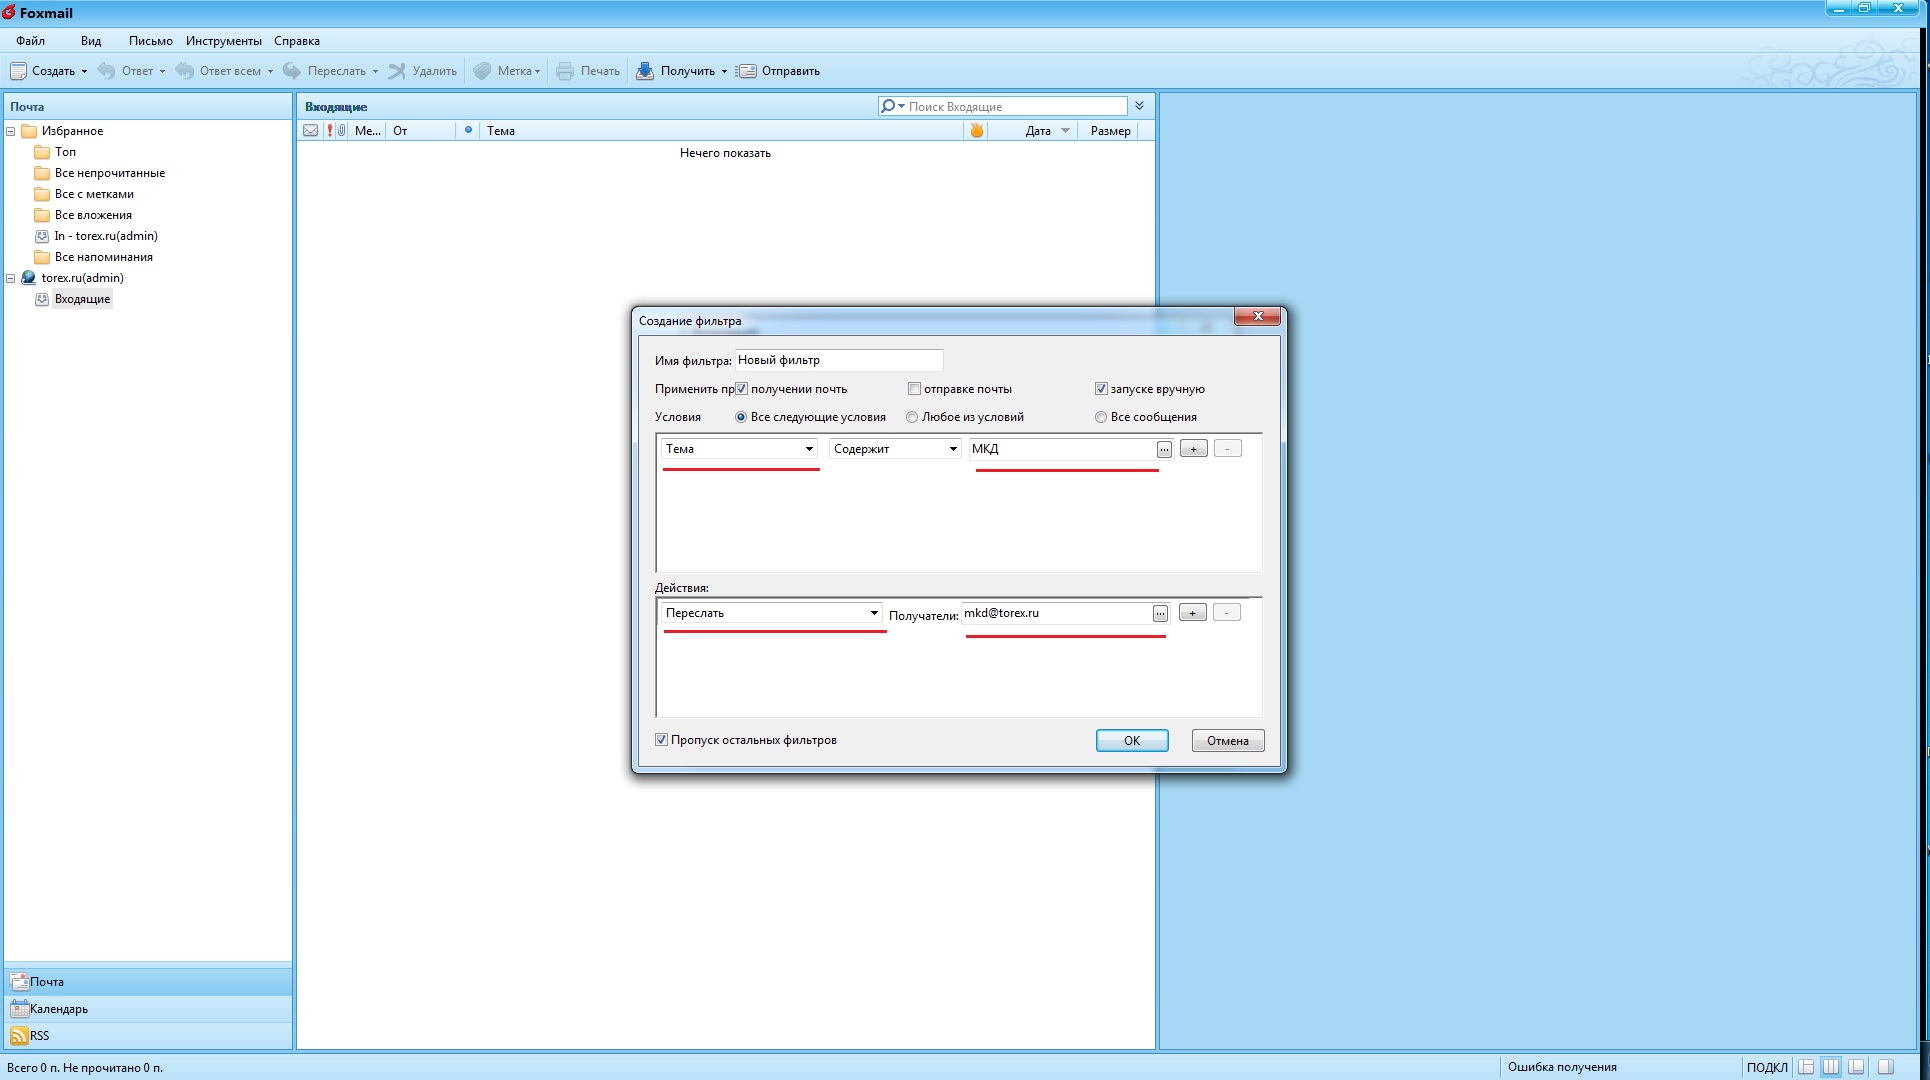Click the Send mail toolbar icon
The image size is (1930, 1080).
click(746, 71)
